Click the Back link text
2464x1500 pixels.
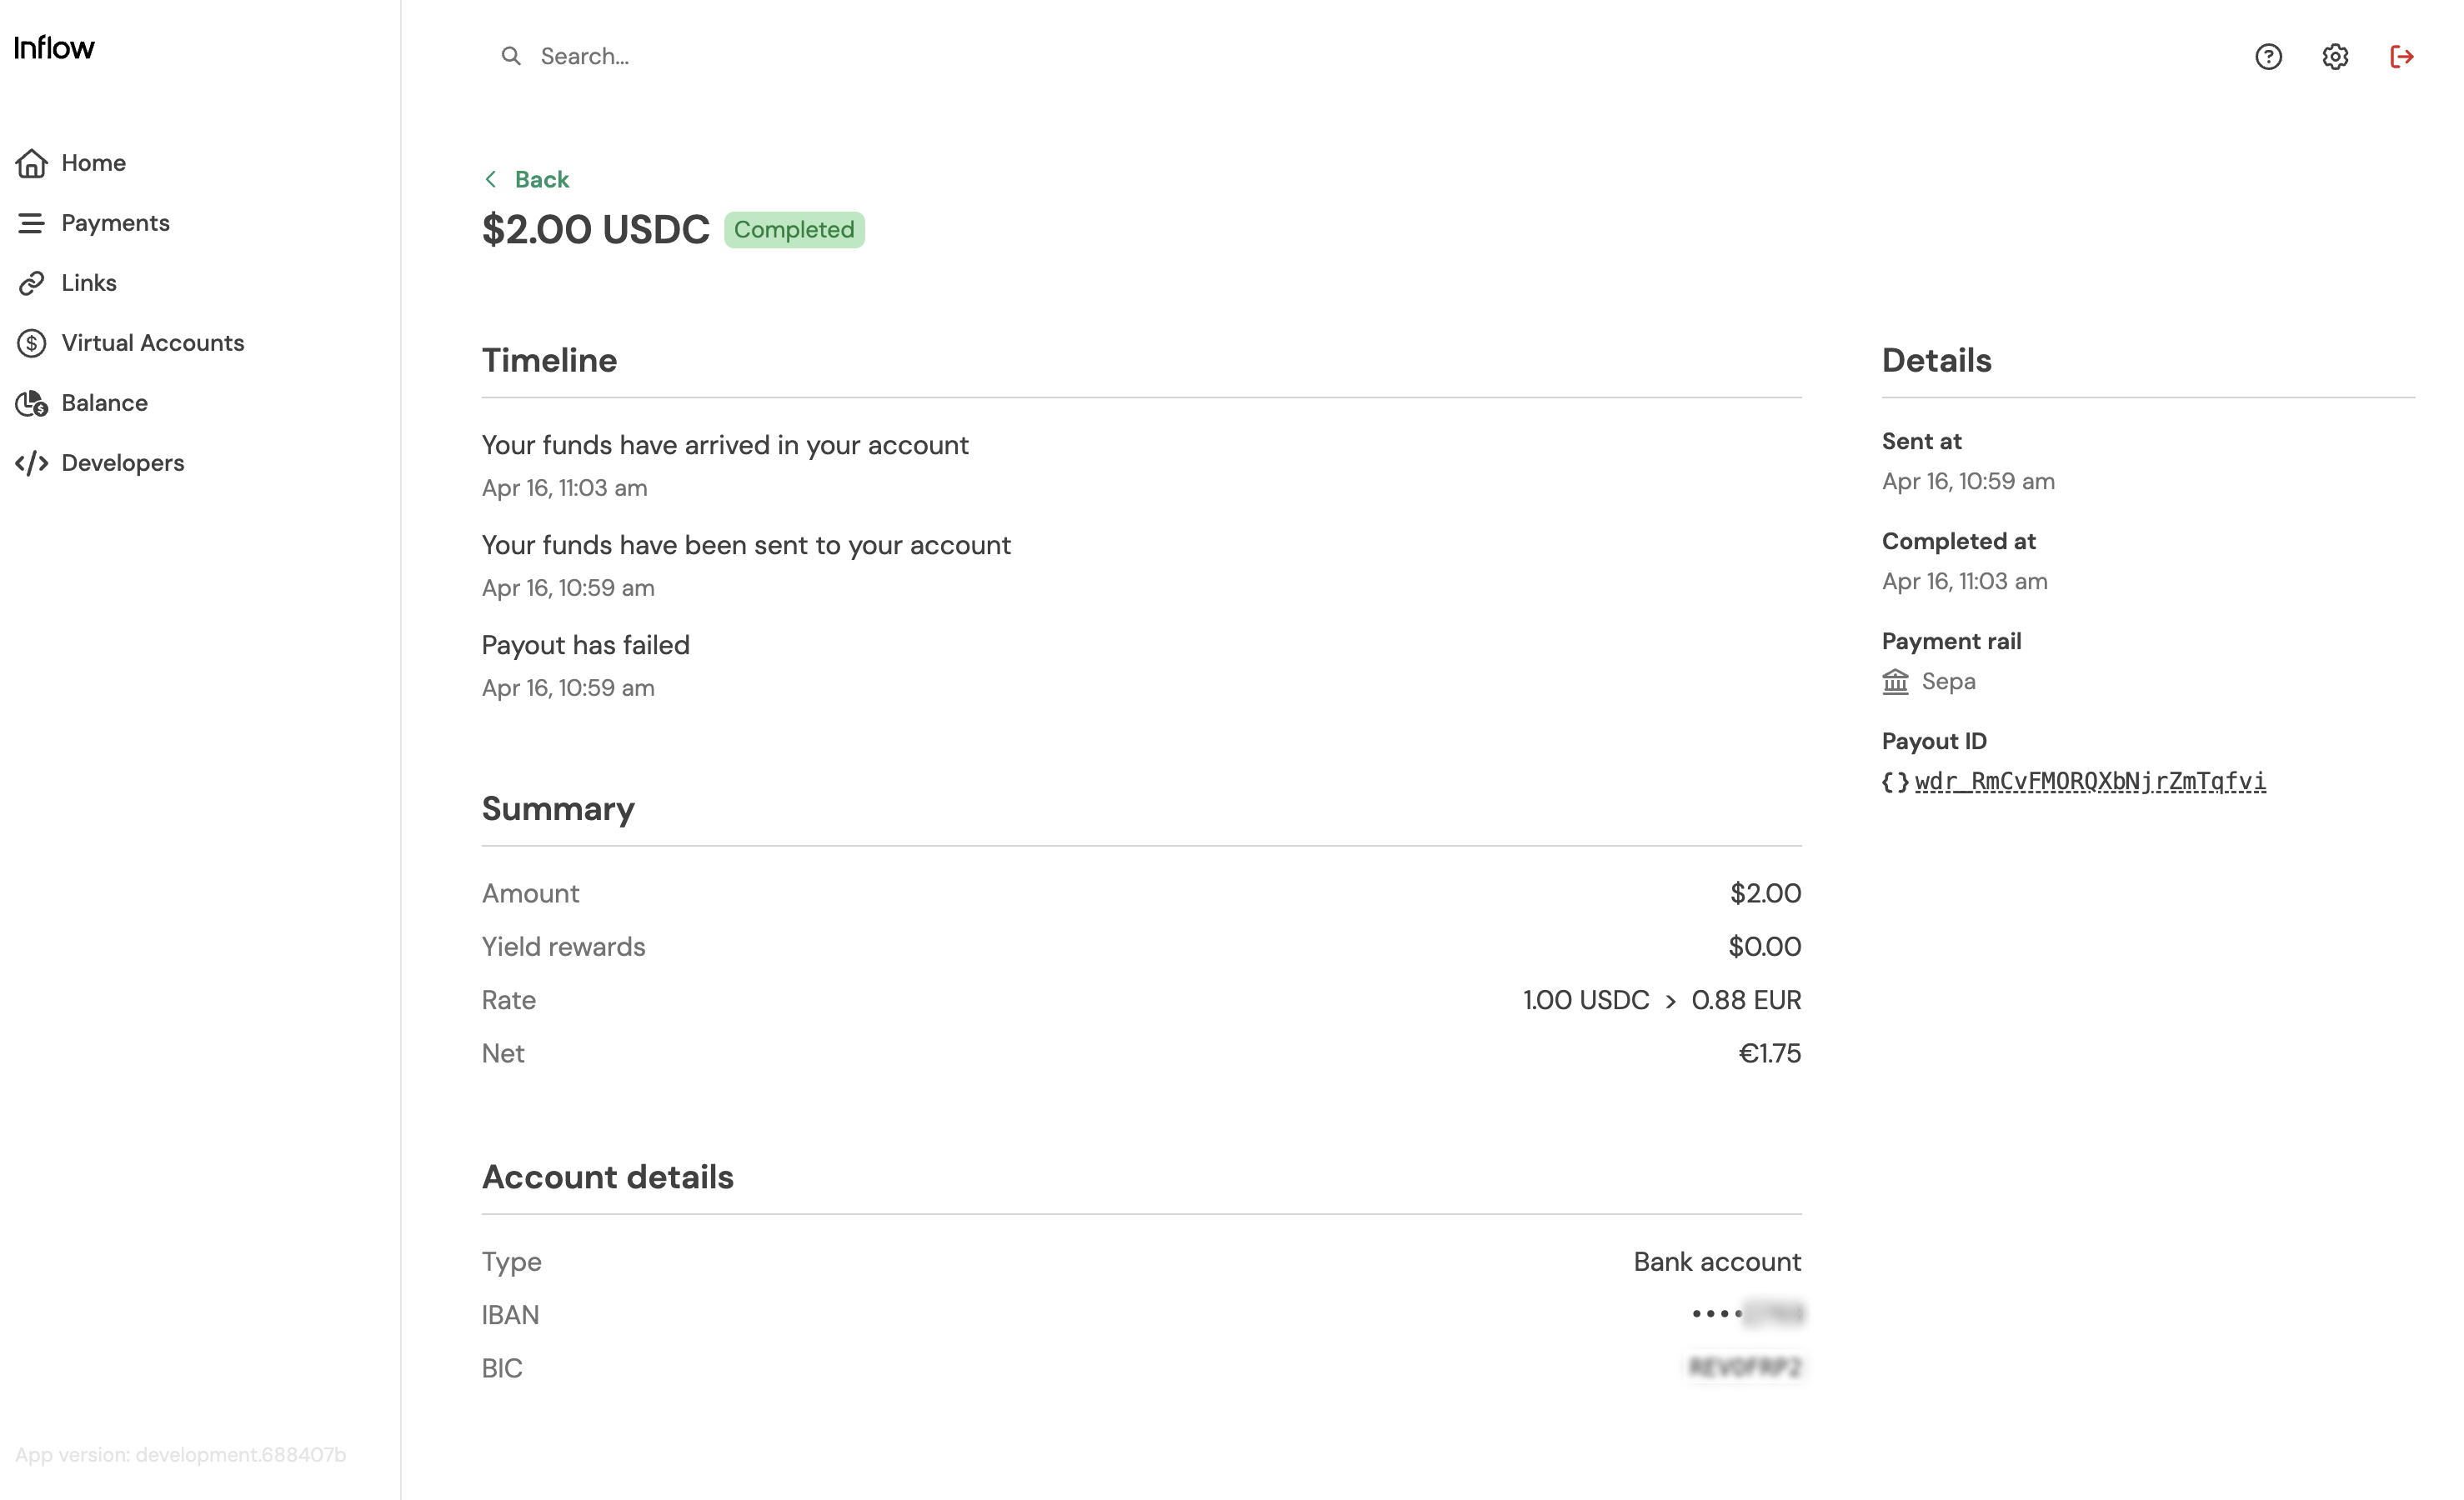(x=541, y=179)
